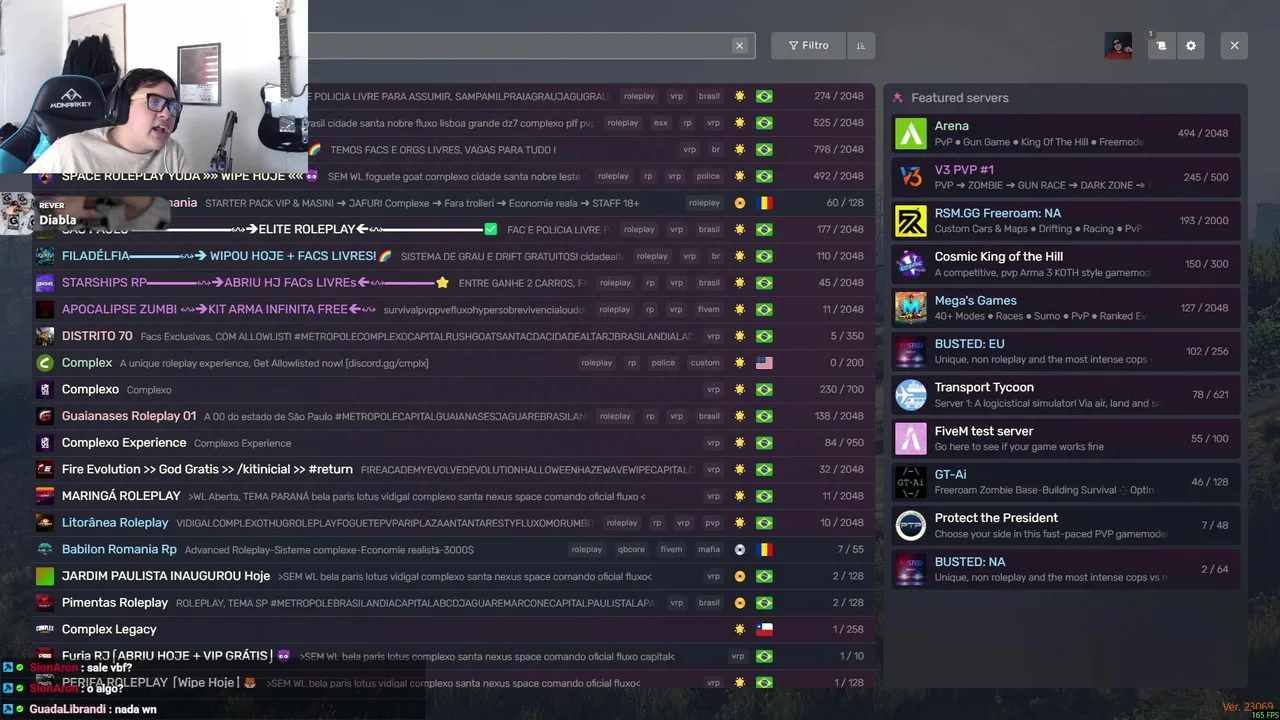Open Complexo Experience server
1280x720 pixels.
click(x=453, y=443)
